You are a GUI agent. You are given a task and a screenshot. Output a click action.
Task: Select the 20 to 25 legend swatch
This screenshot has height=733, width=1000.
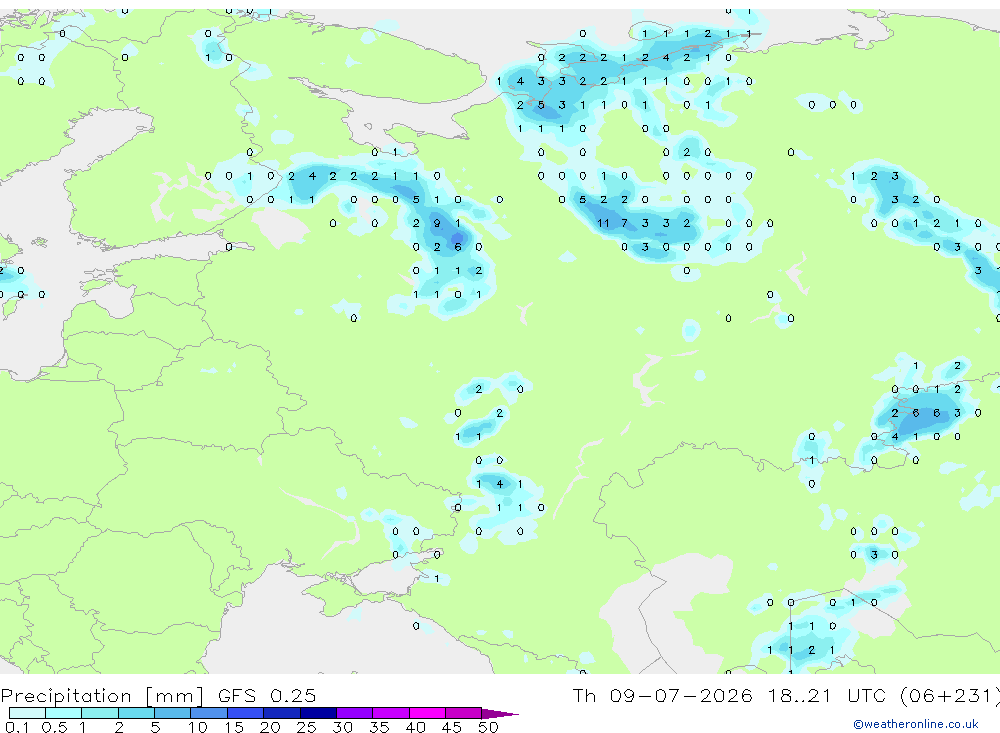point(282,713)
